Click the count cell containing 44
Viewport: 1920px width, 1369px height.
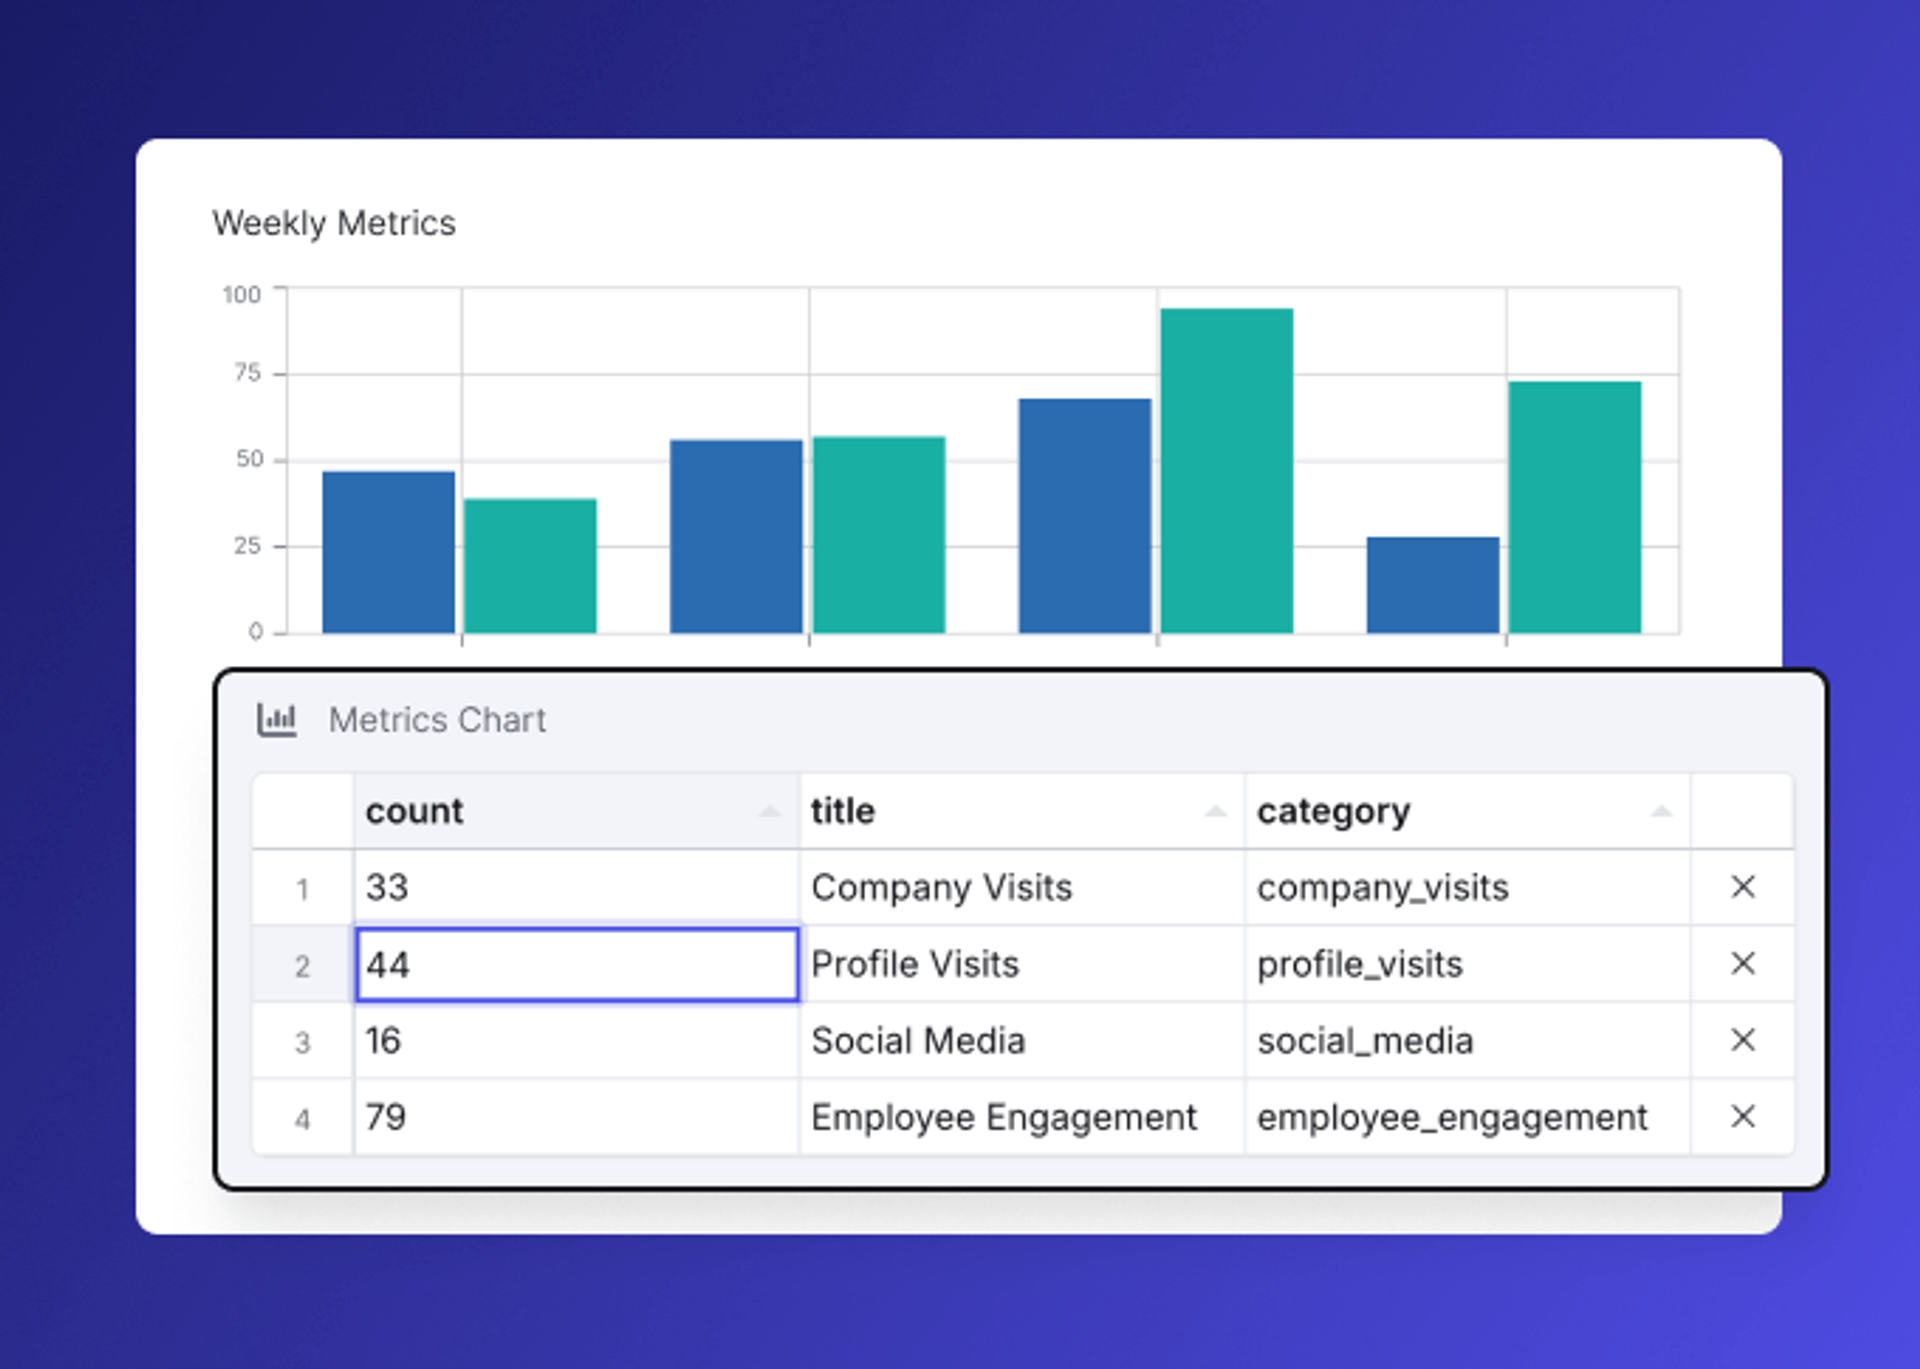coord(576,964)
